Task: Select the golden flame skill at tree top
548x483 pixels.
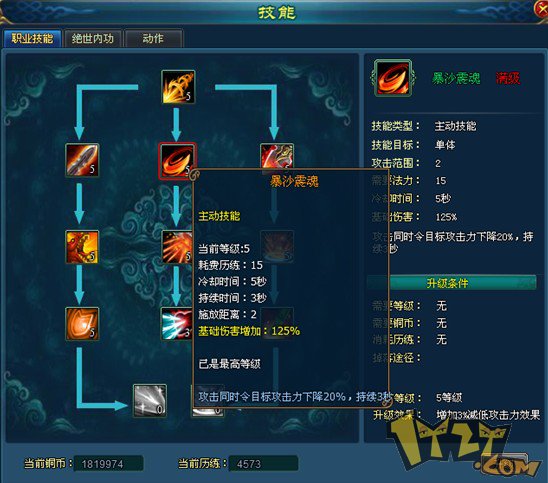Action: pos(178,87)
